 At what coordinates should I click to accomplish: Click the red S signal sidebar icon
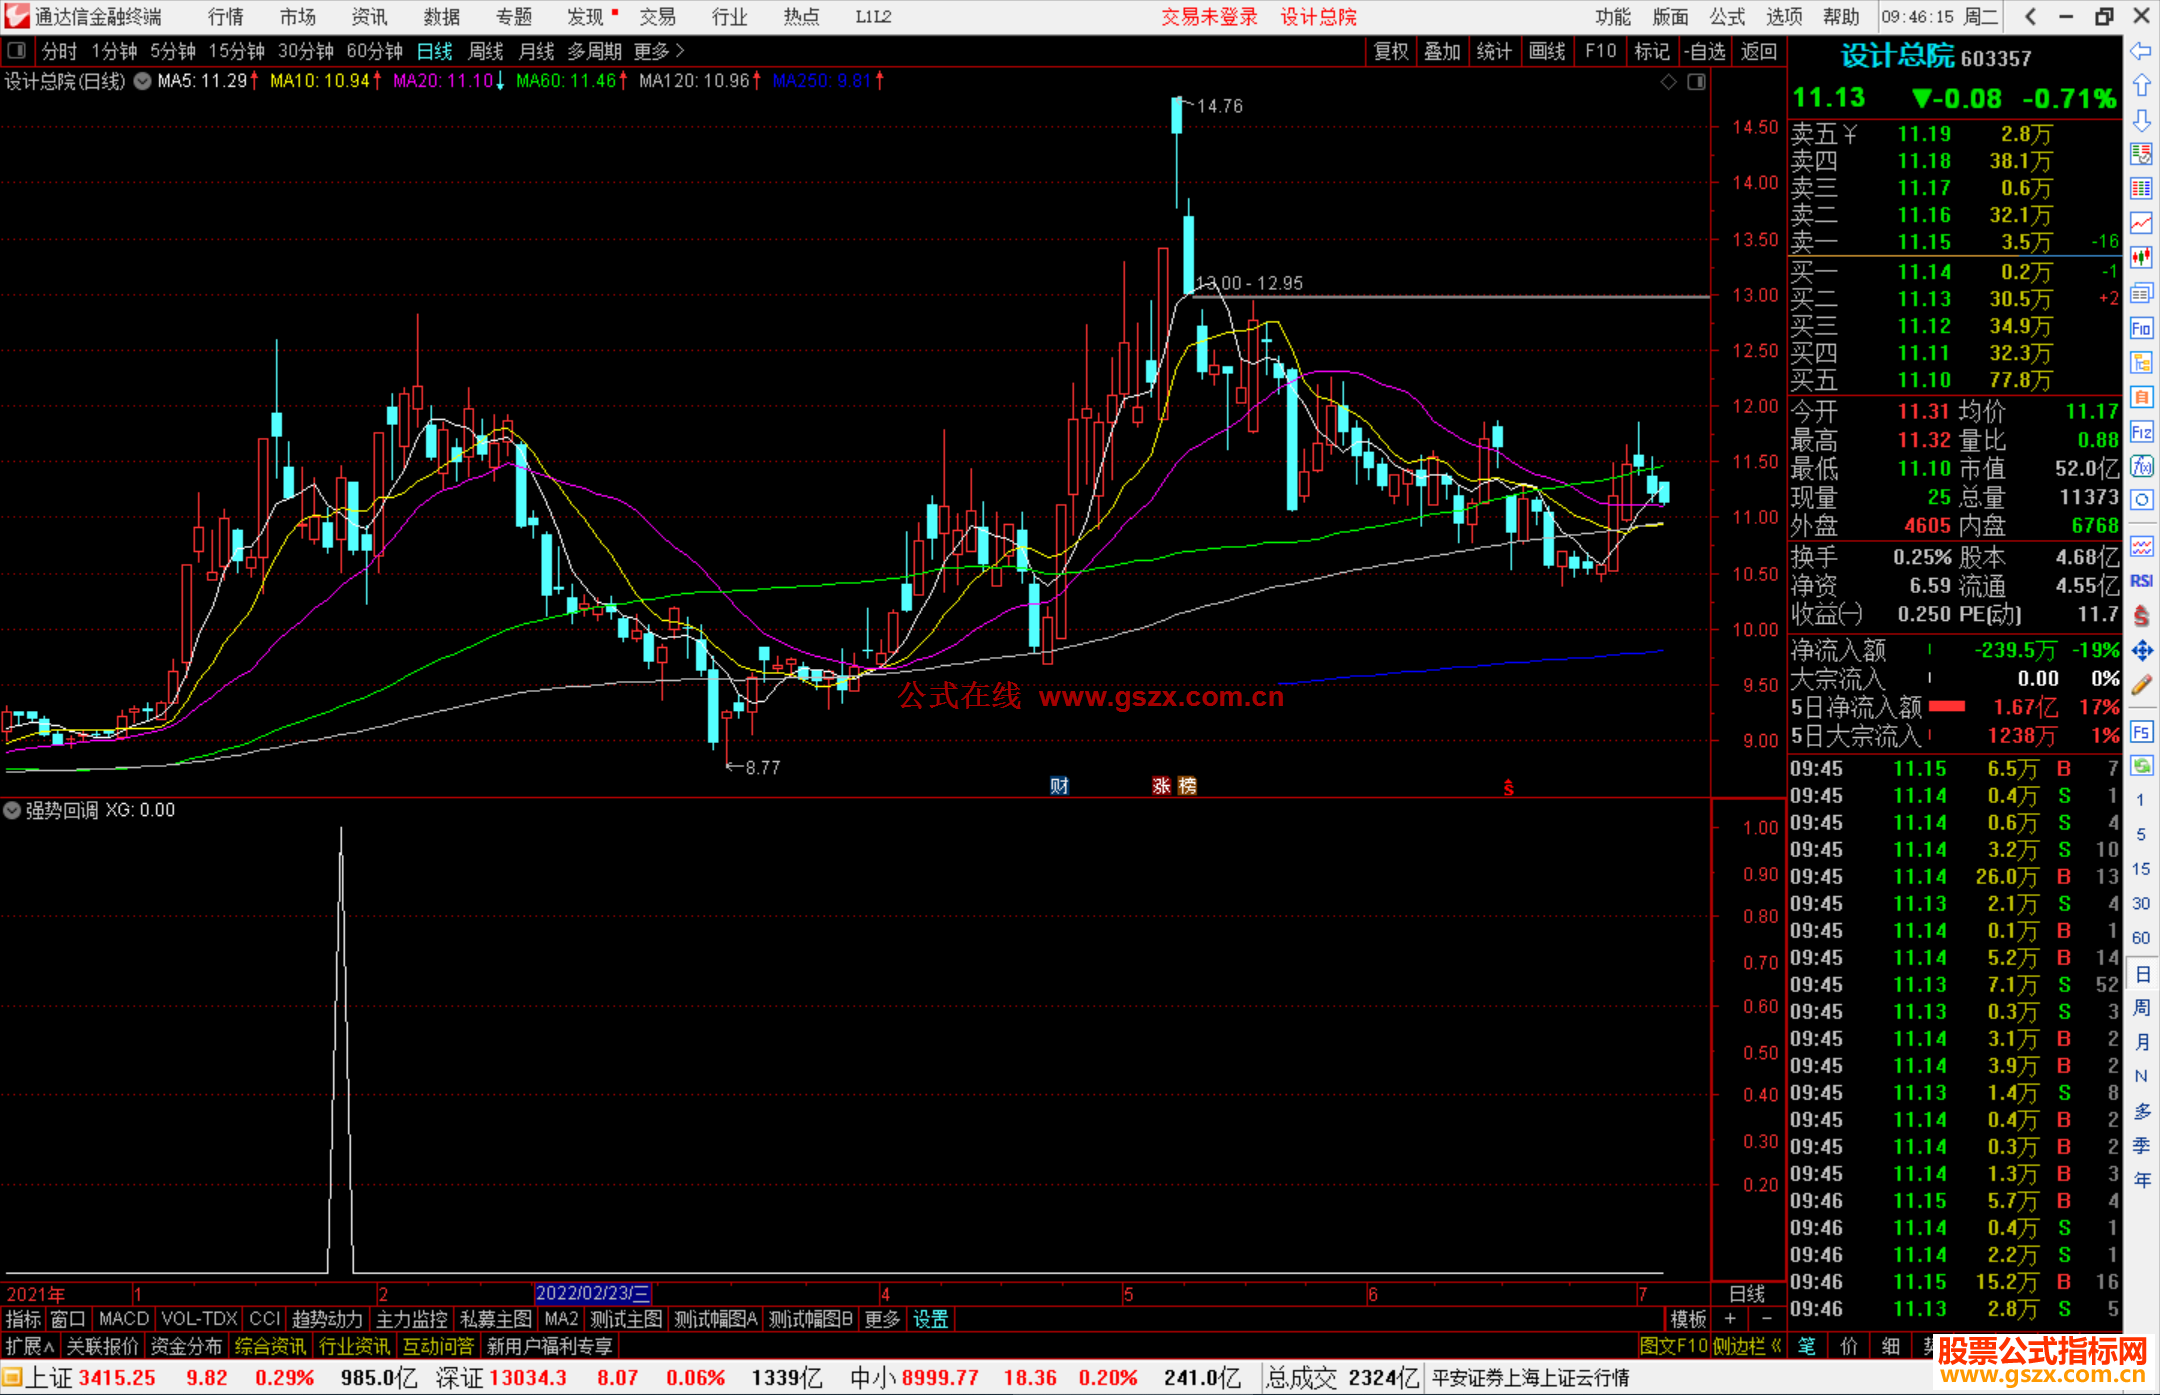(2141, 616)
